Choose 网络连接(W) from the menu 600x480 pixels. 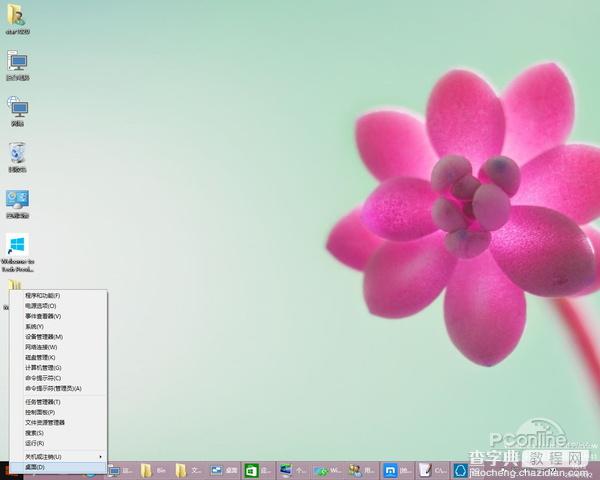pyautogui.click(x=58, y=347)
